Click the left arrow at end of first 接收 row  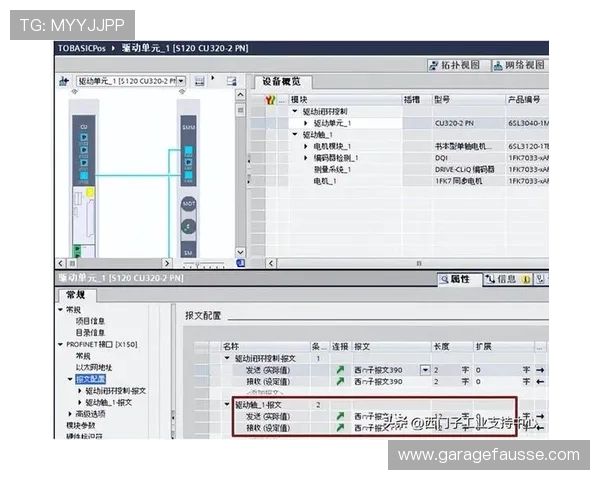coord(540,382)
